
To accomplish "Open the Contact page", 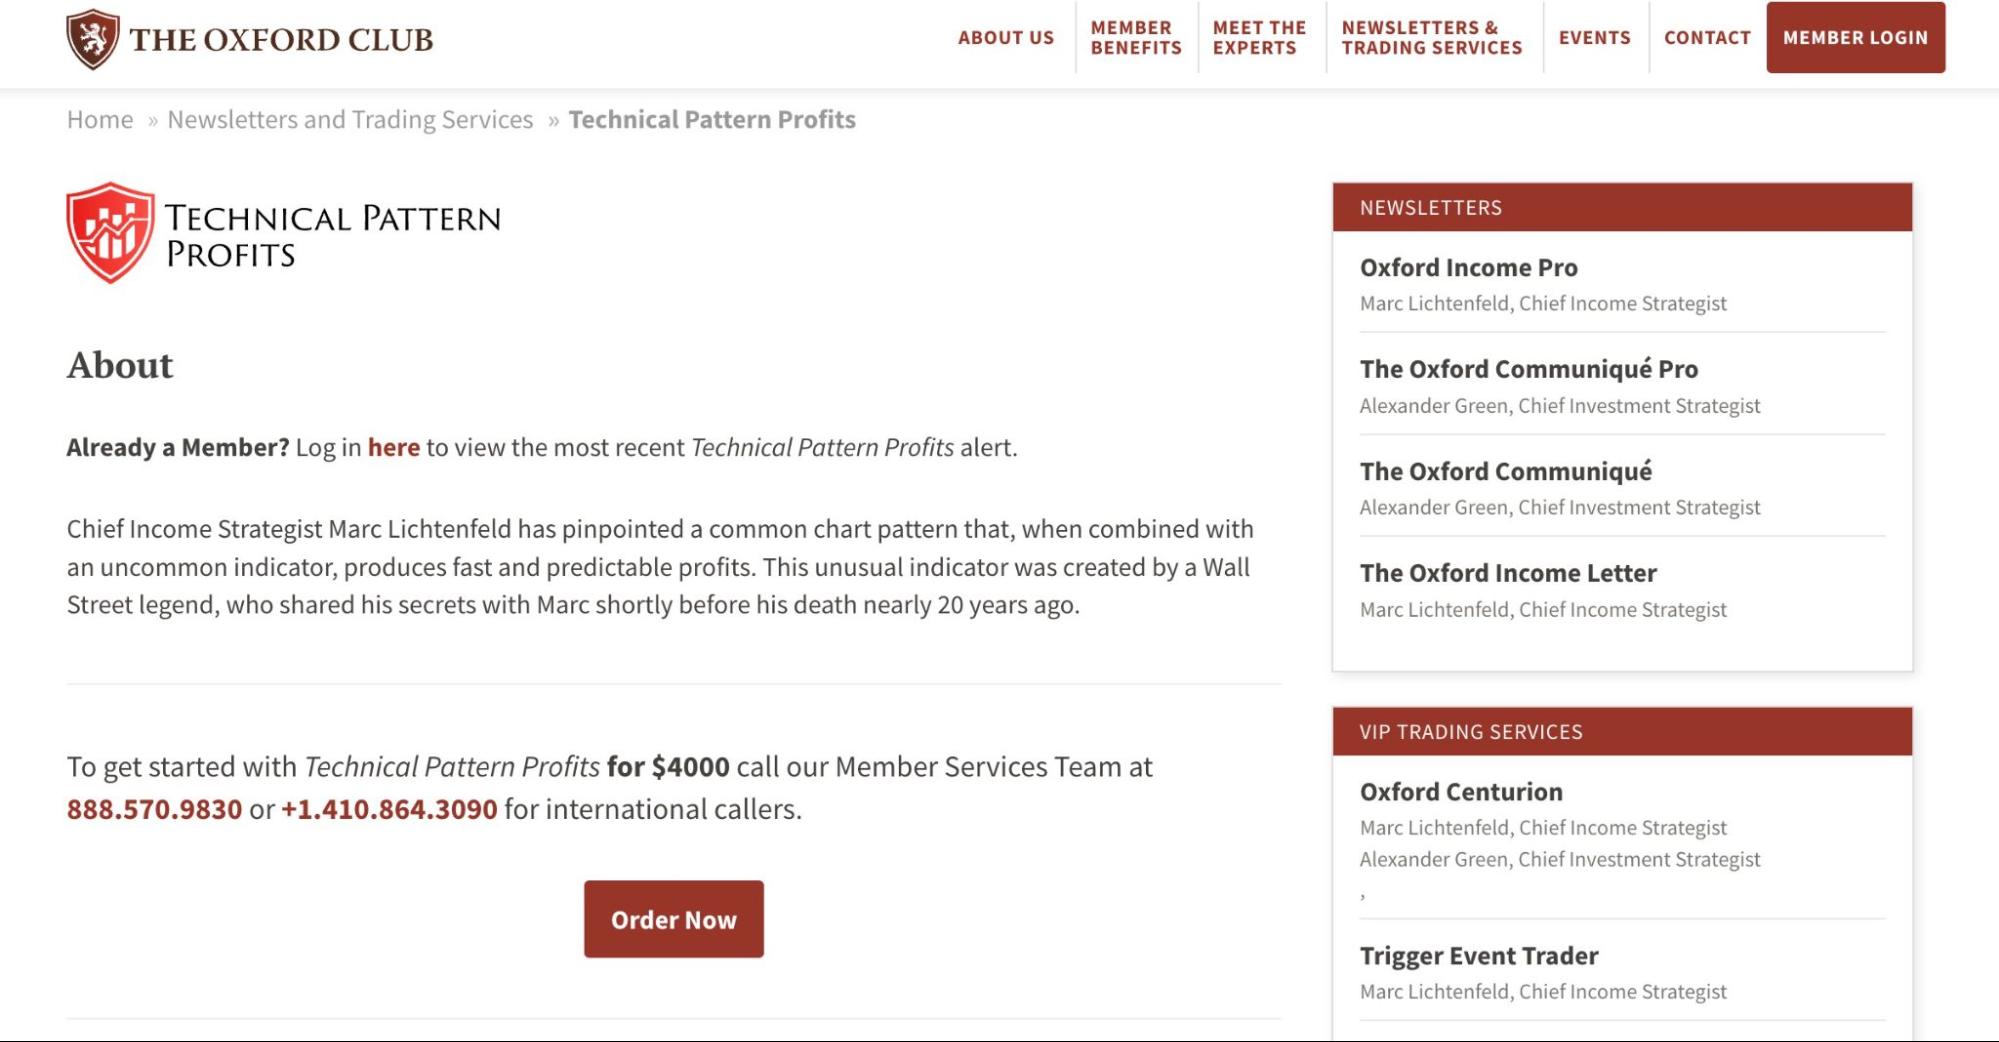I will click(x=1707, y=38).
